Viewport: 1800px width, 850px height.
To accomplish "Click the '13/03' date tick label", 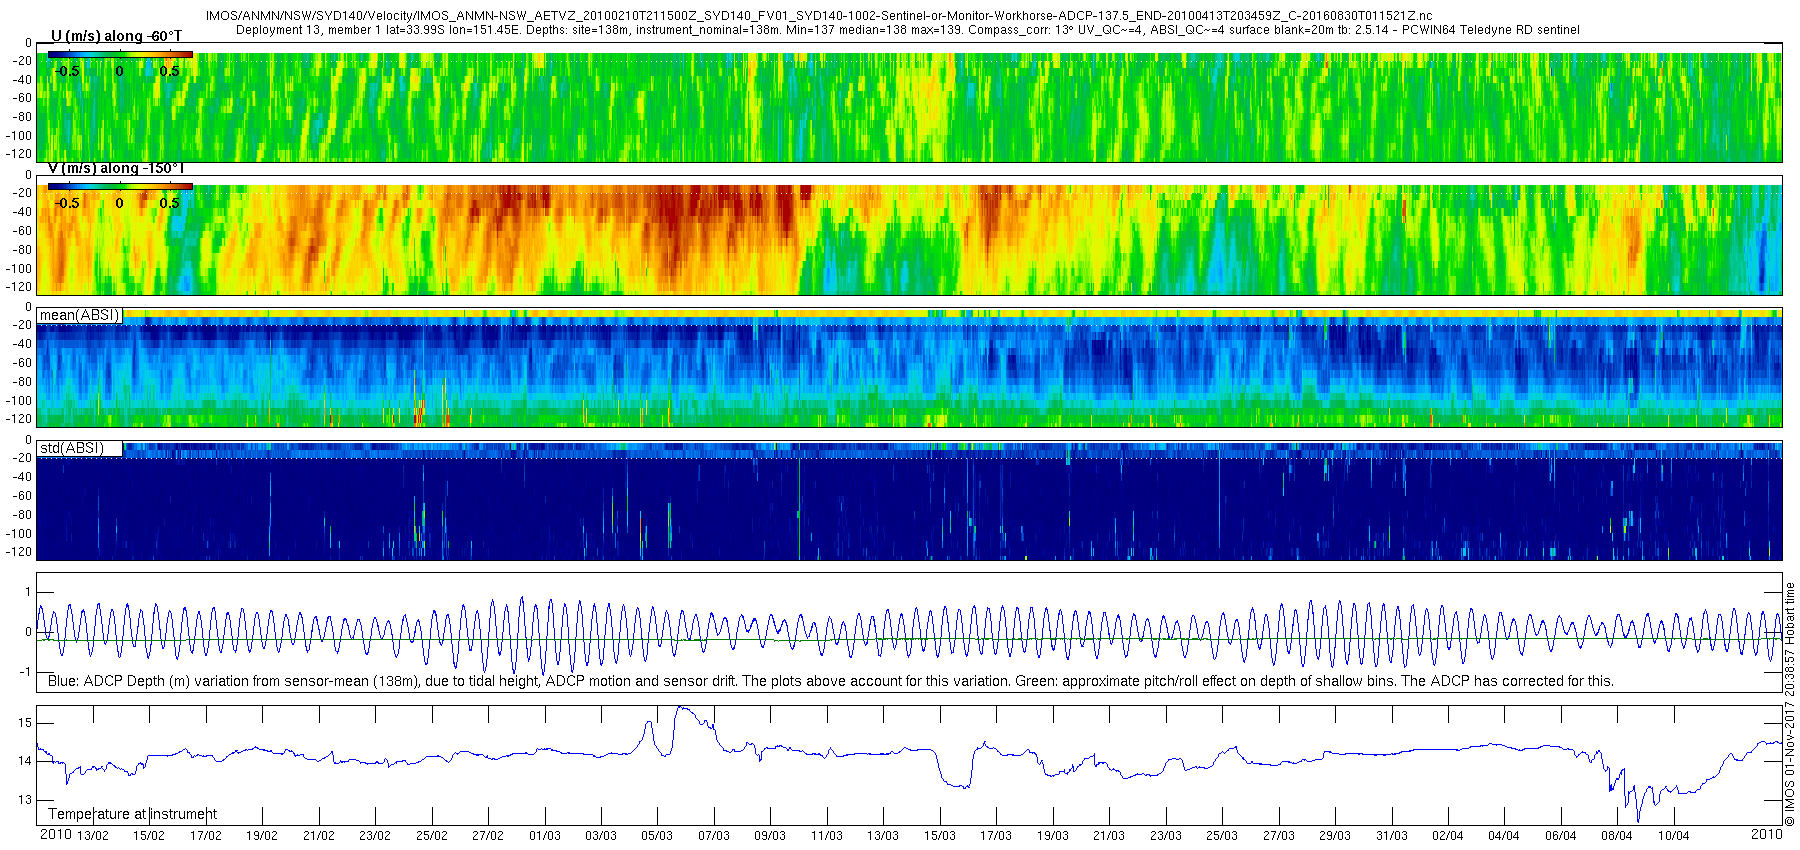I will (883, 836).
